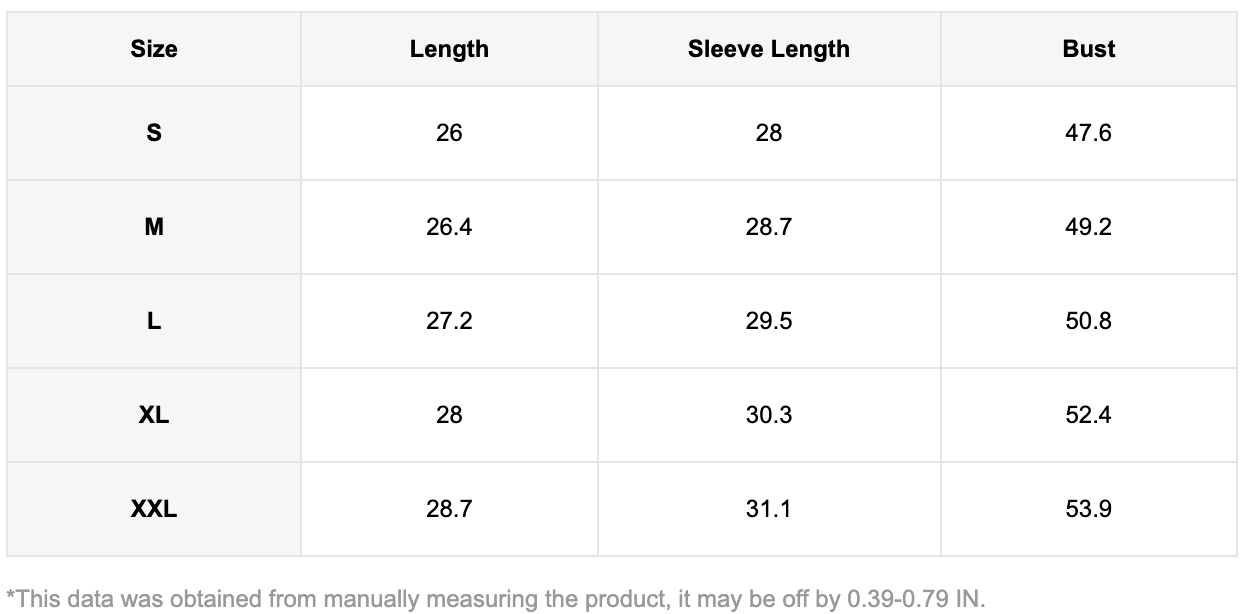Viewport: 1244px width, 614px height.
Task: Select the XL size row label
Action: [x=154, y=415]
